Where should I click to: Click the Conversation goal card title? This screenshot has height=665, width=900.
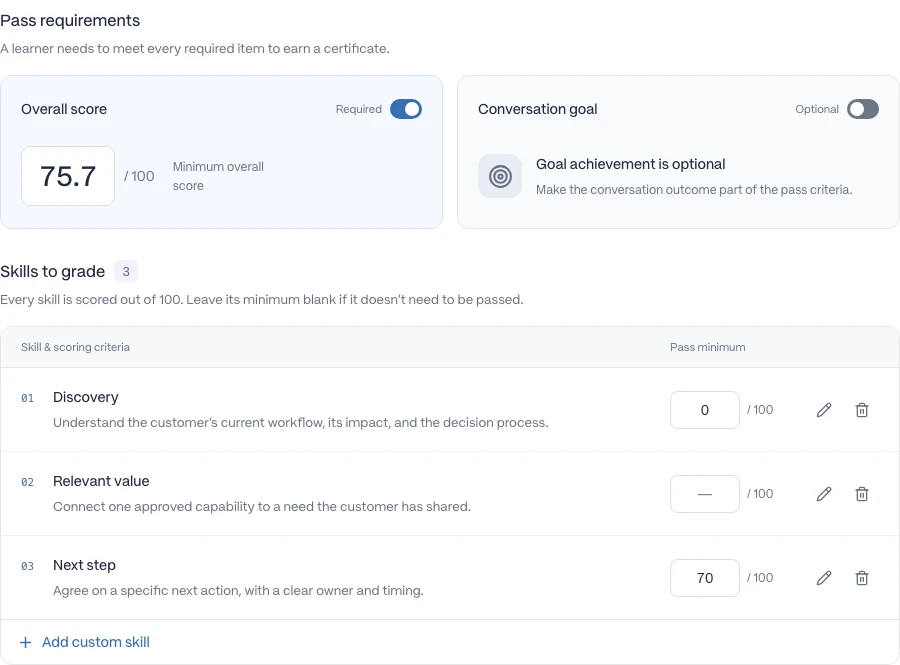click(x=537, y=109)
